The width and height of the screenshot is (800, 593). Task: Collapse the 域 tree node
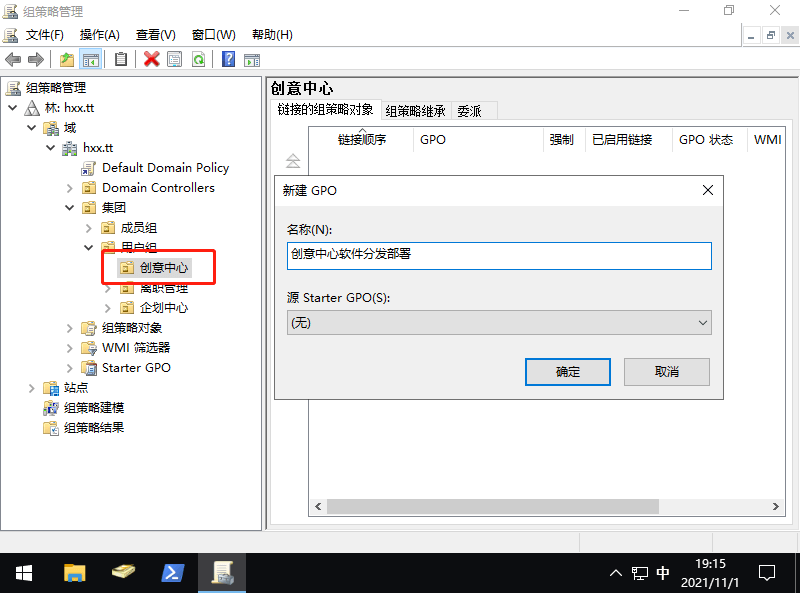[x=32, y=128]
